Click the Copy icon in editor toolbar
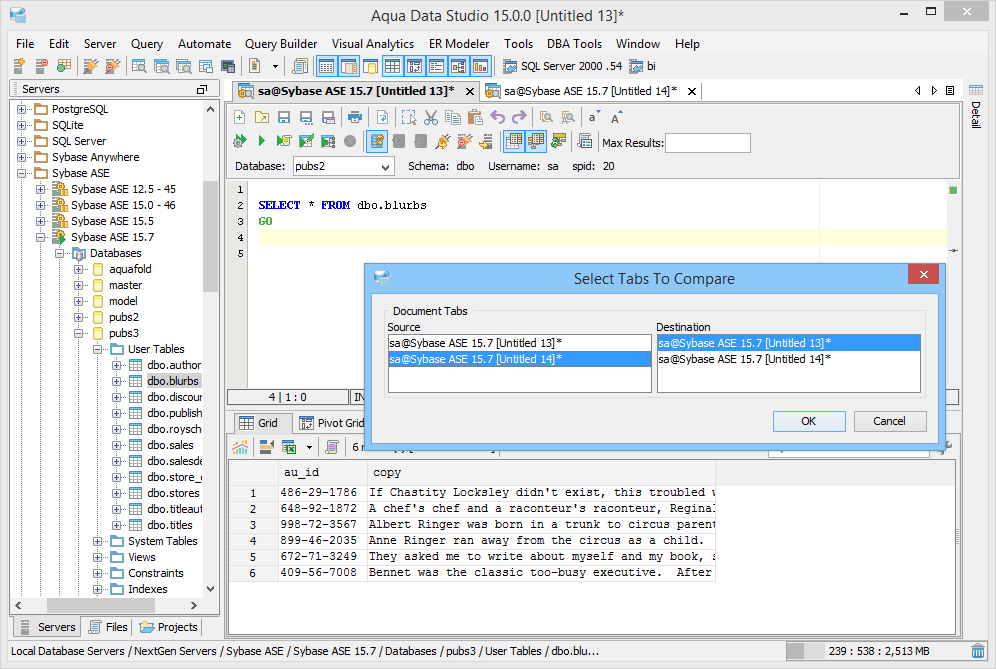996x669 pixels. [453, 118]
